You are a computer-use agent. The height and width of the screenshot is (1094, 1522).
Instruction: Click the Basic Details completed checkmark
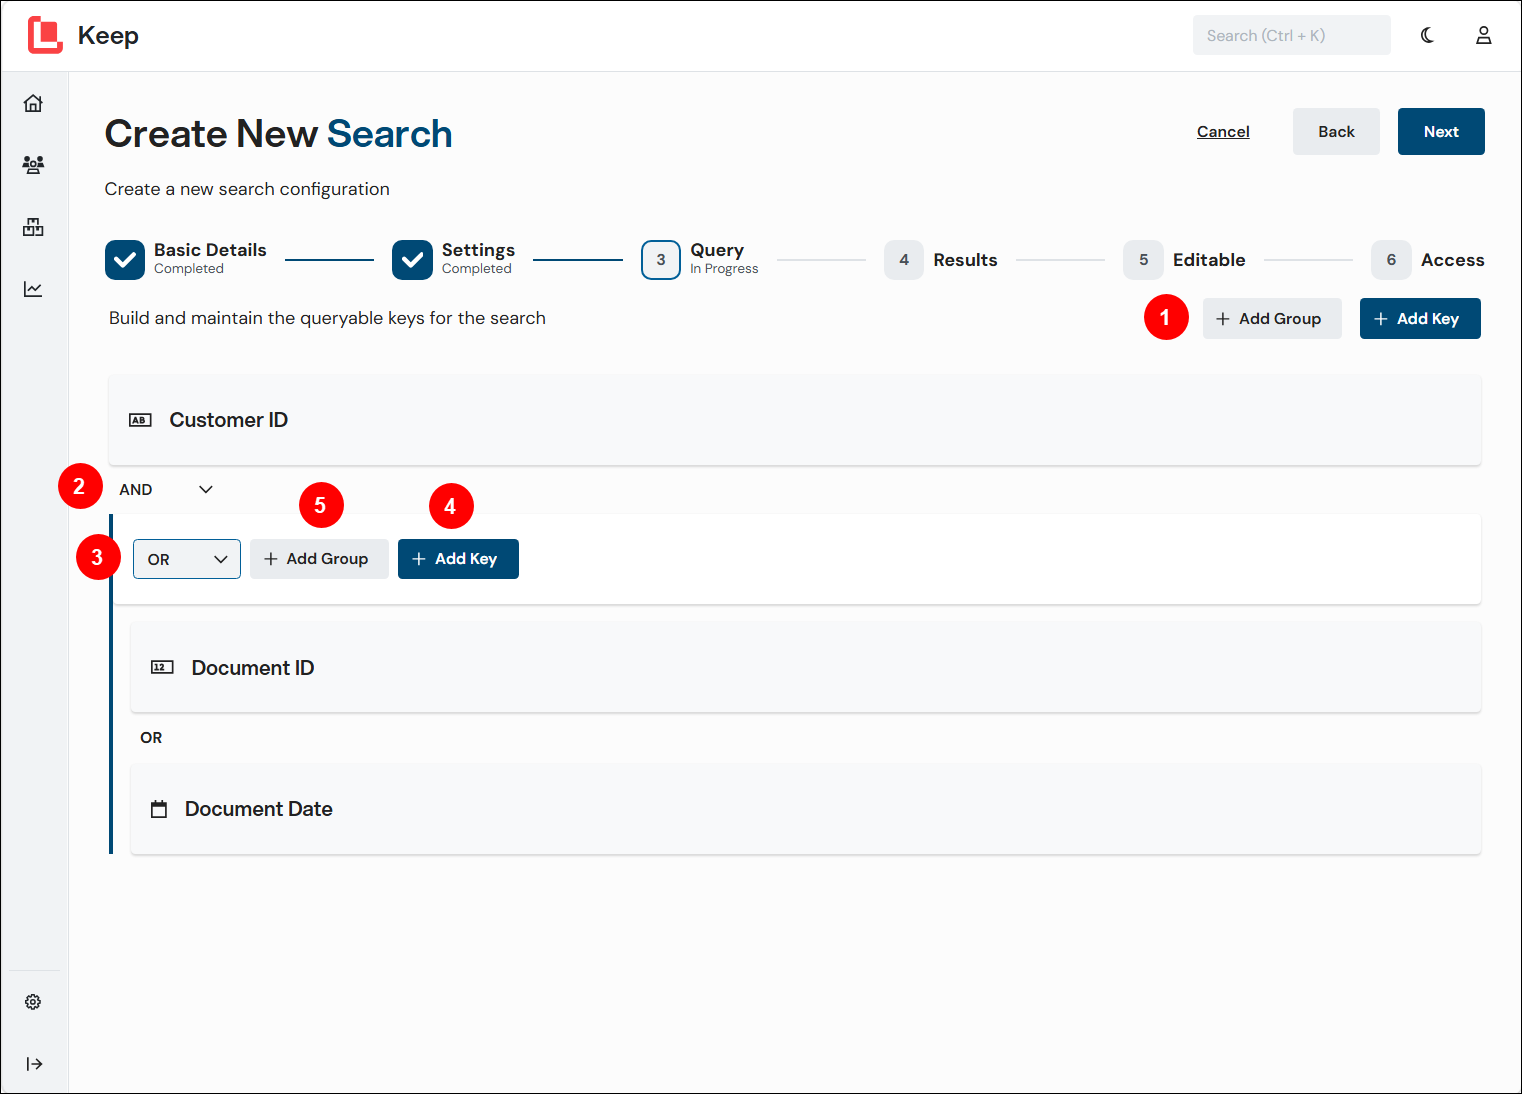[125, 260]
